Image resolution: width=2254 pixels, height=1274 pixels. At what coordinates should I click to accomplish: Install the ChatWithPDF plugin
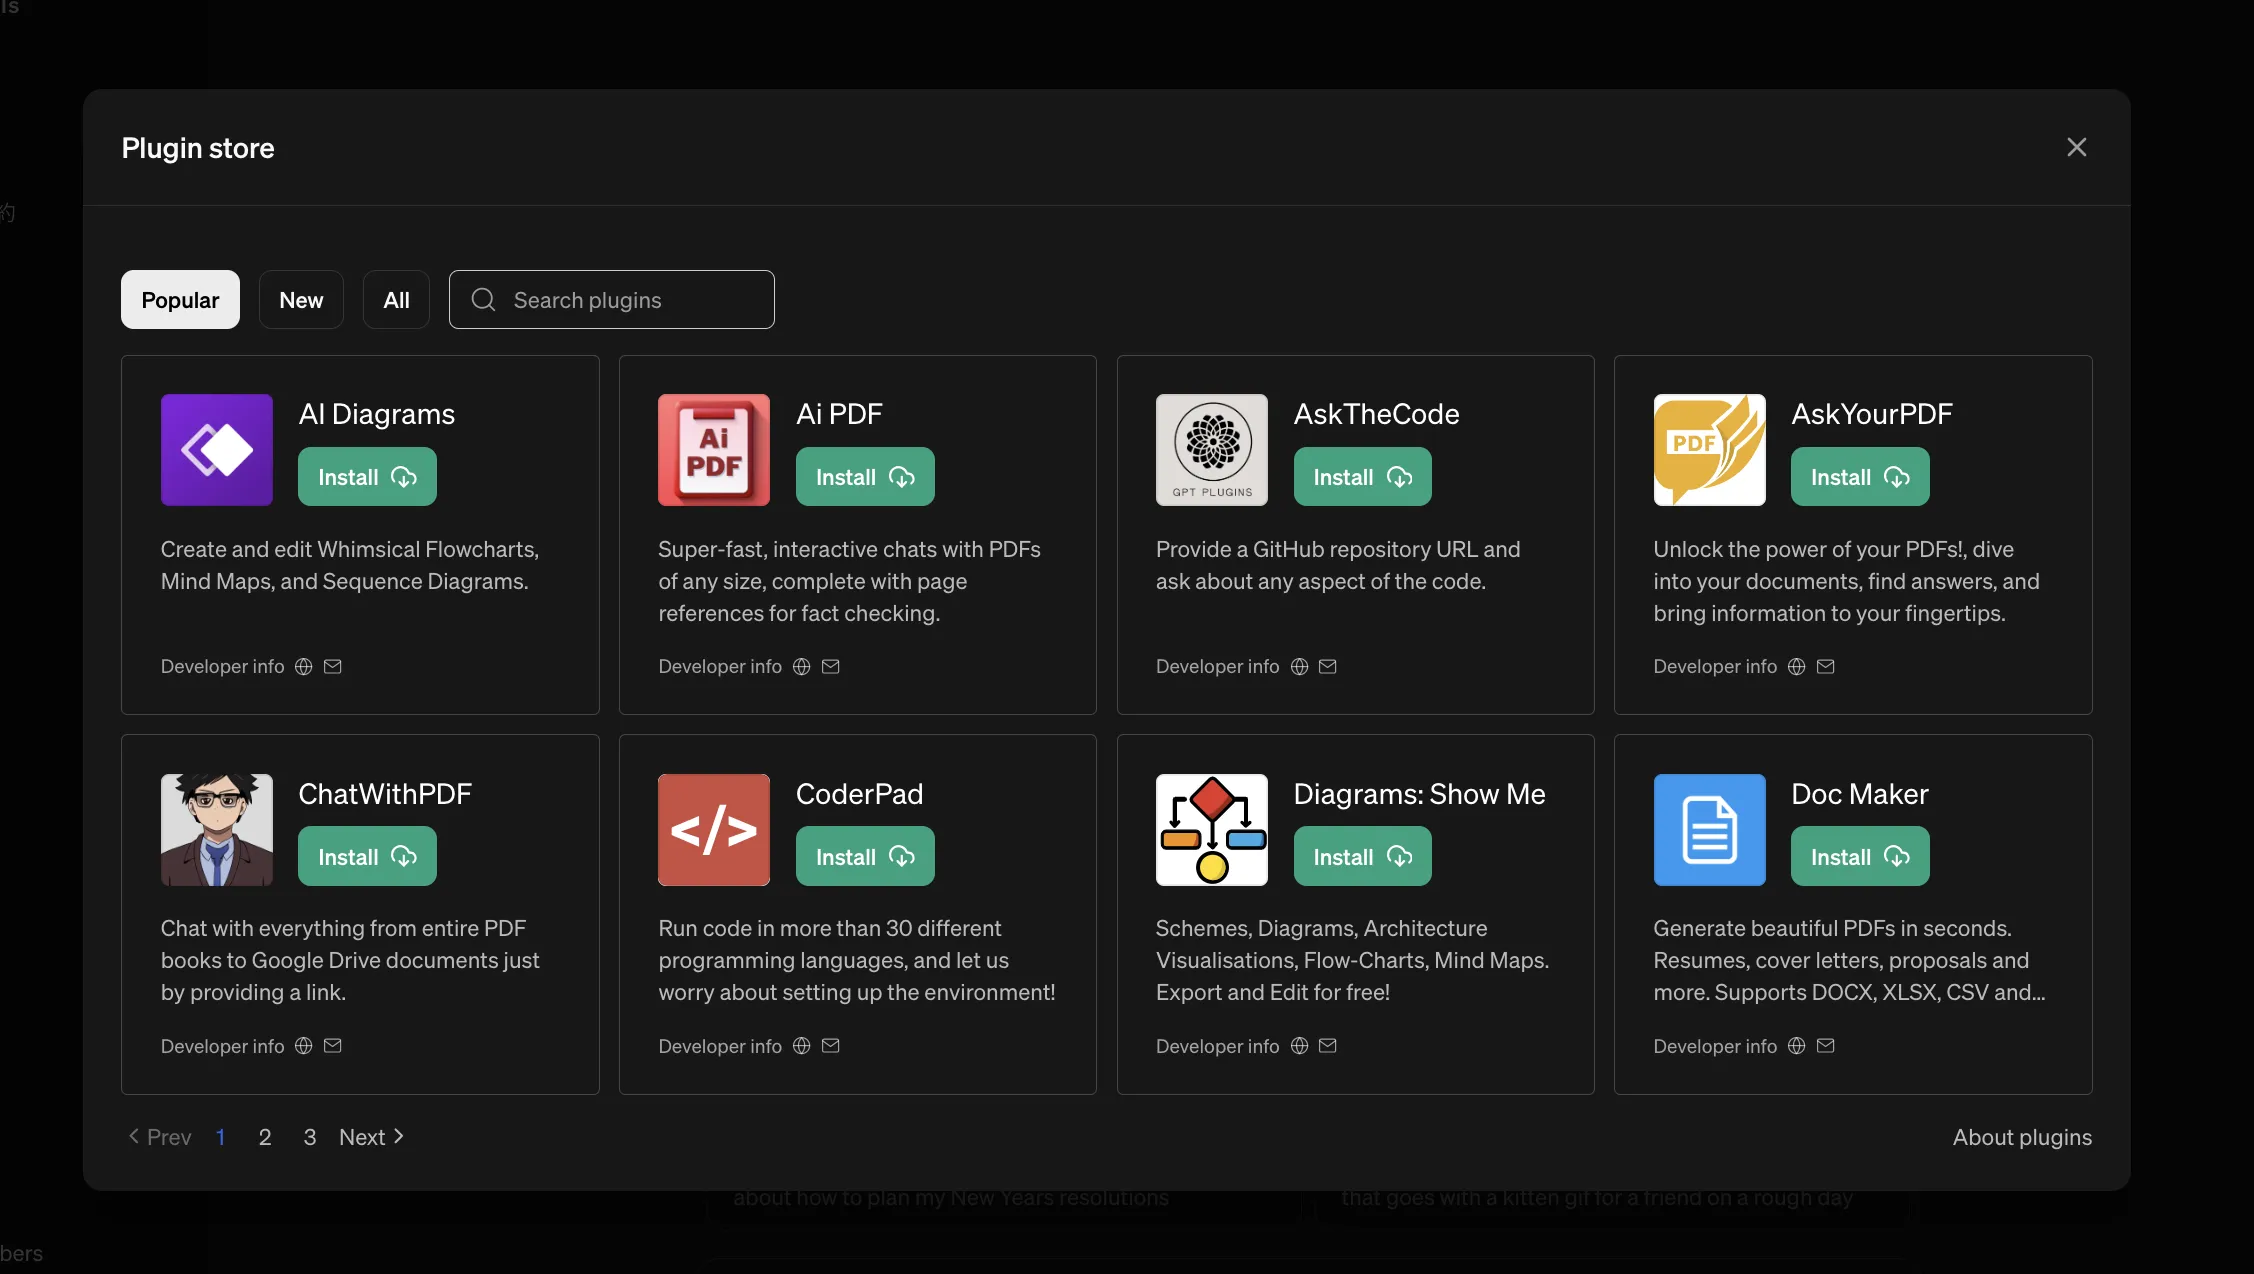click(x=367, y=857)
